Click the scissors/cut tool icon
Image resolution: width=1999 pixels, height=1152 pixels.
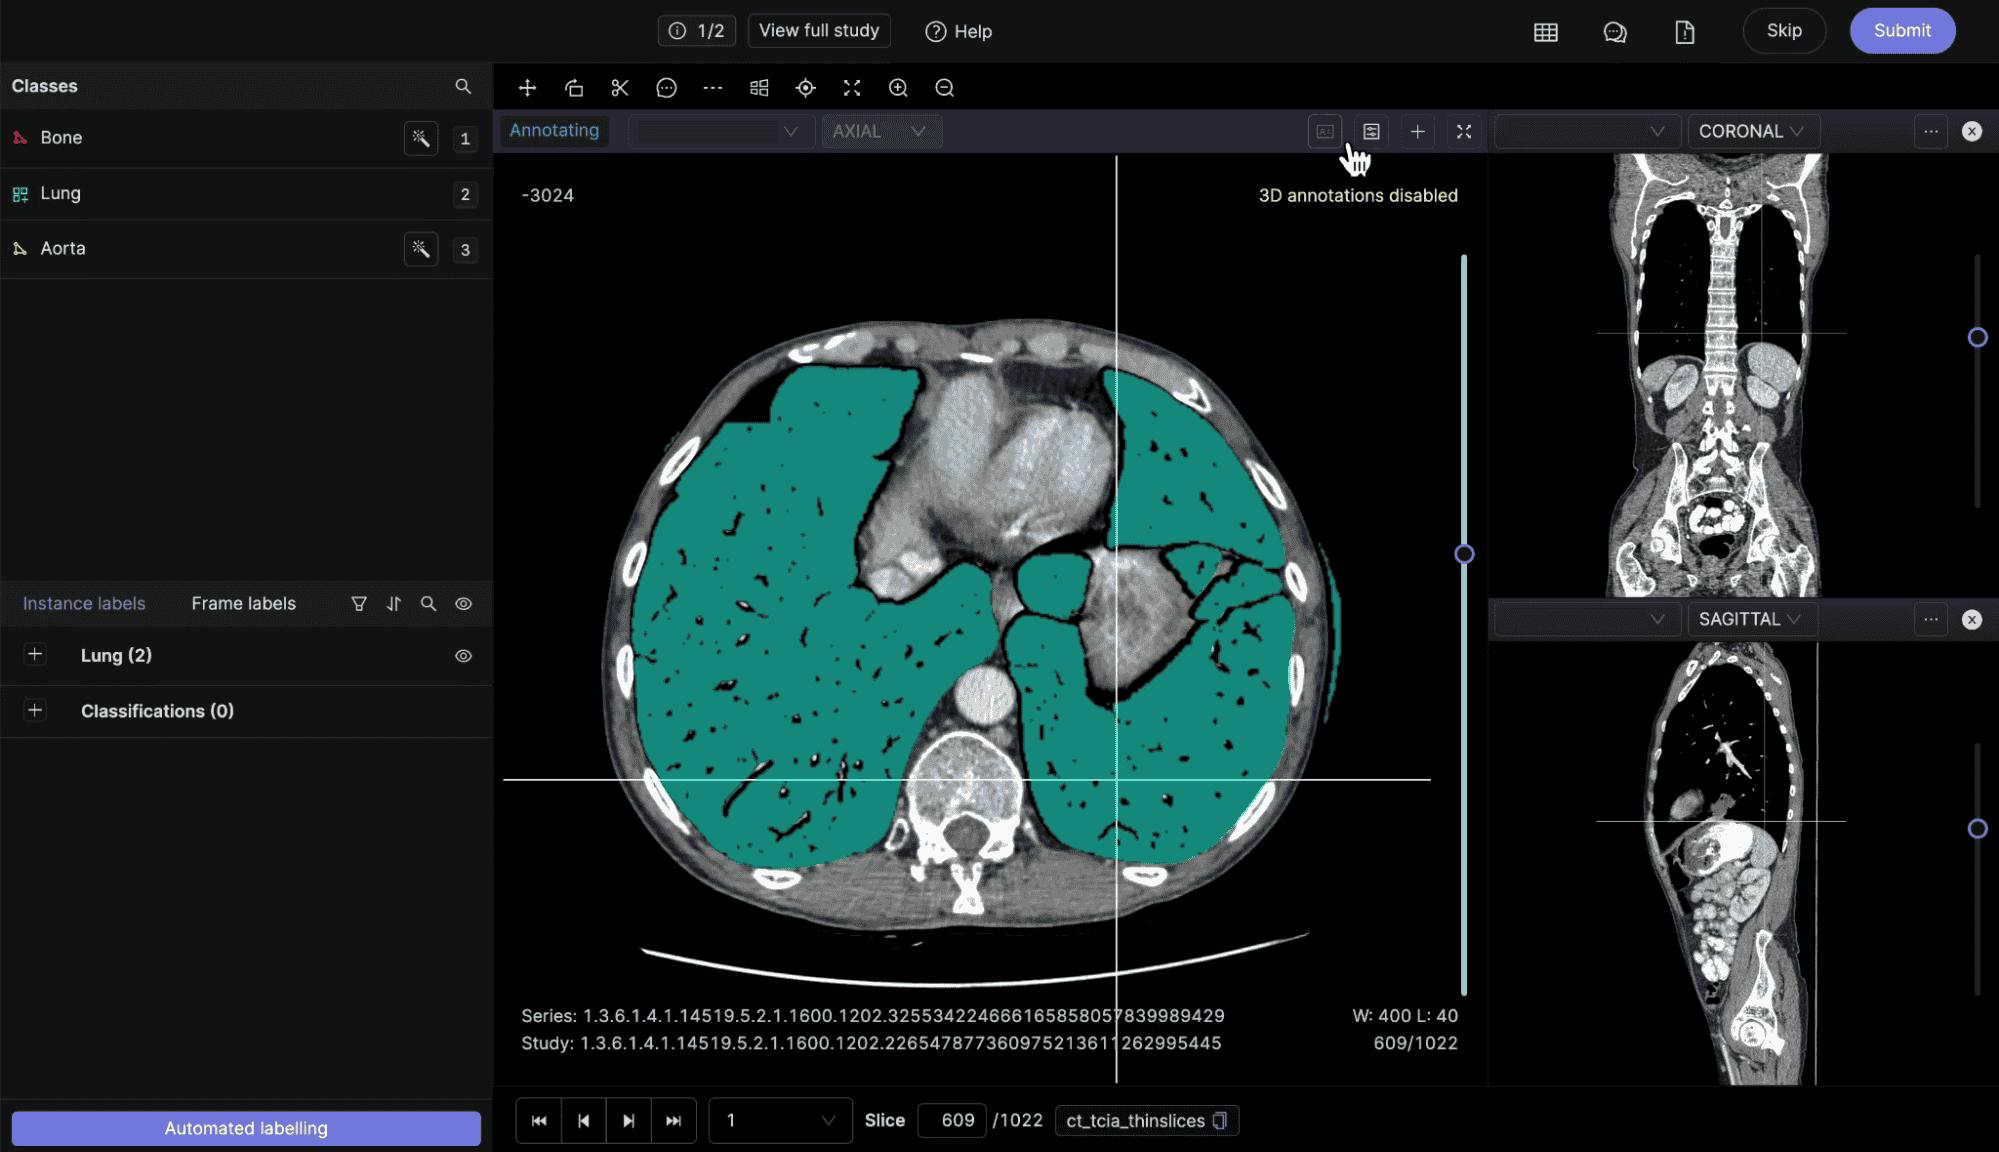coord(619,87)
